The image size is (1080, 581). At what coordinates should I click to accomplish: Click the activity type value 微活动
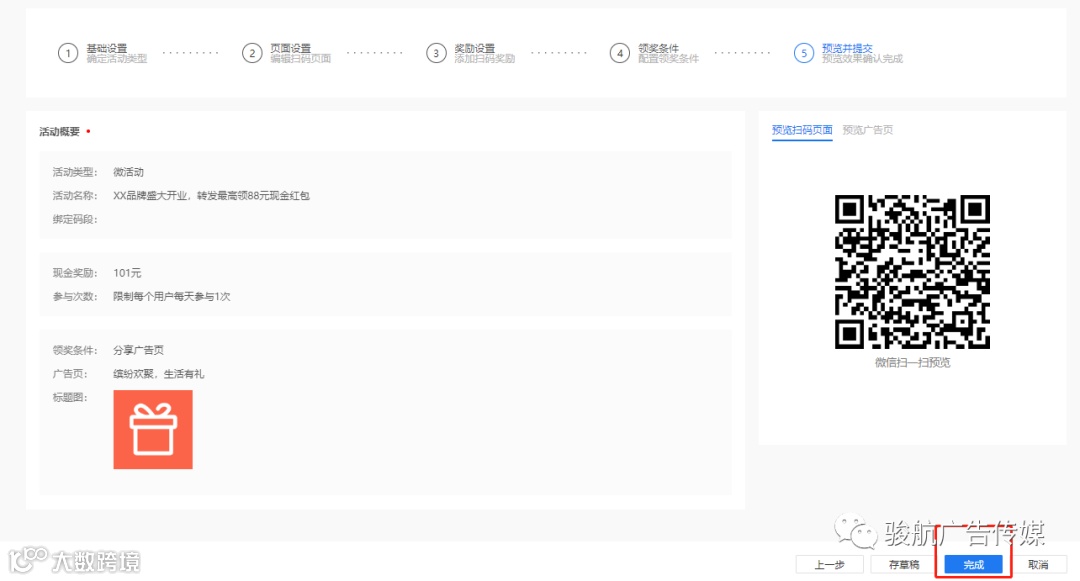coord(128,172)
